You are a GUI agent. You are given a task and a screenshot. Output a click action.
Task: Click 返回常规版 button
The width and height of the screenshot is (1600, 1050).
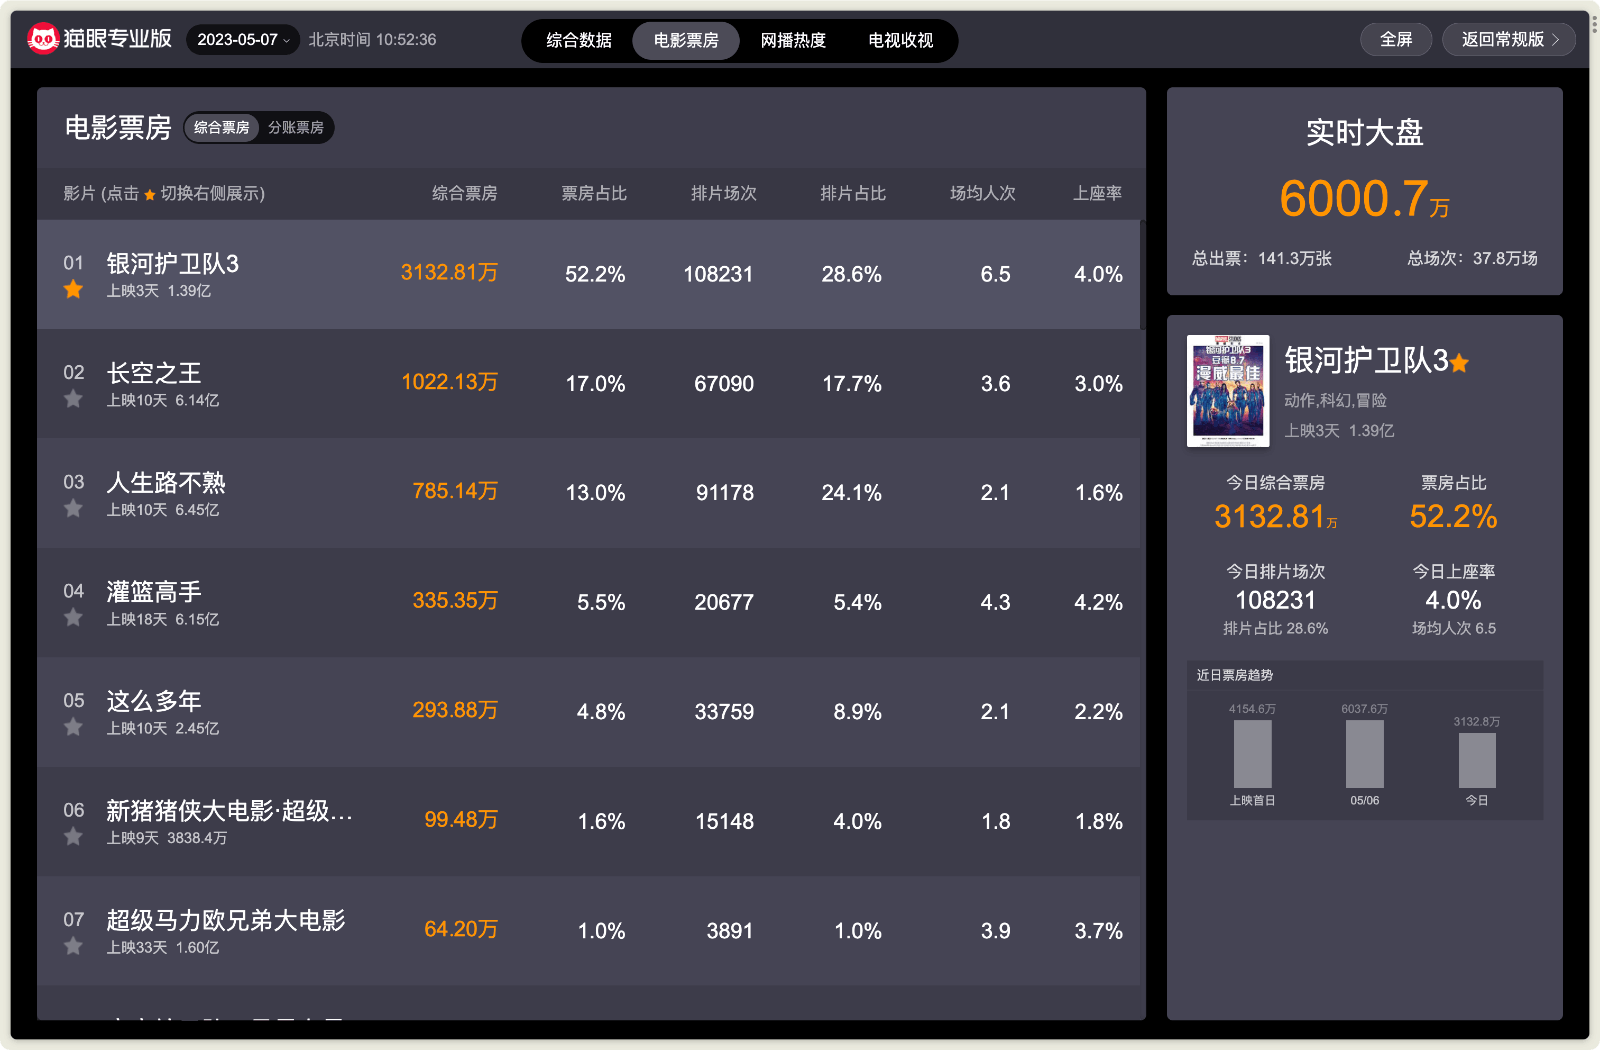(x=1509, y=39)
